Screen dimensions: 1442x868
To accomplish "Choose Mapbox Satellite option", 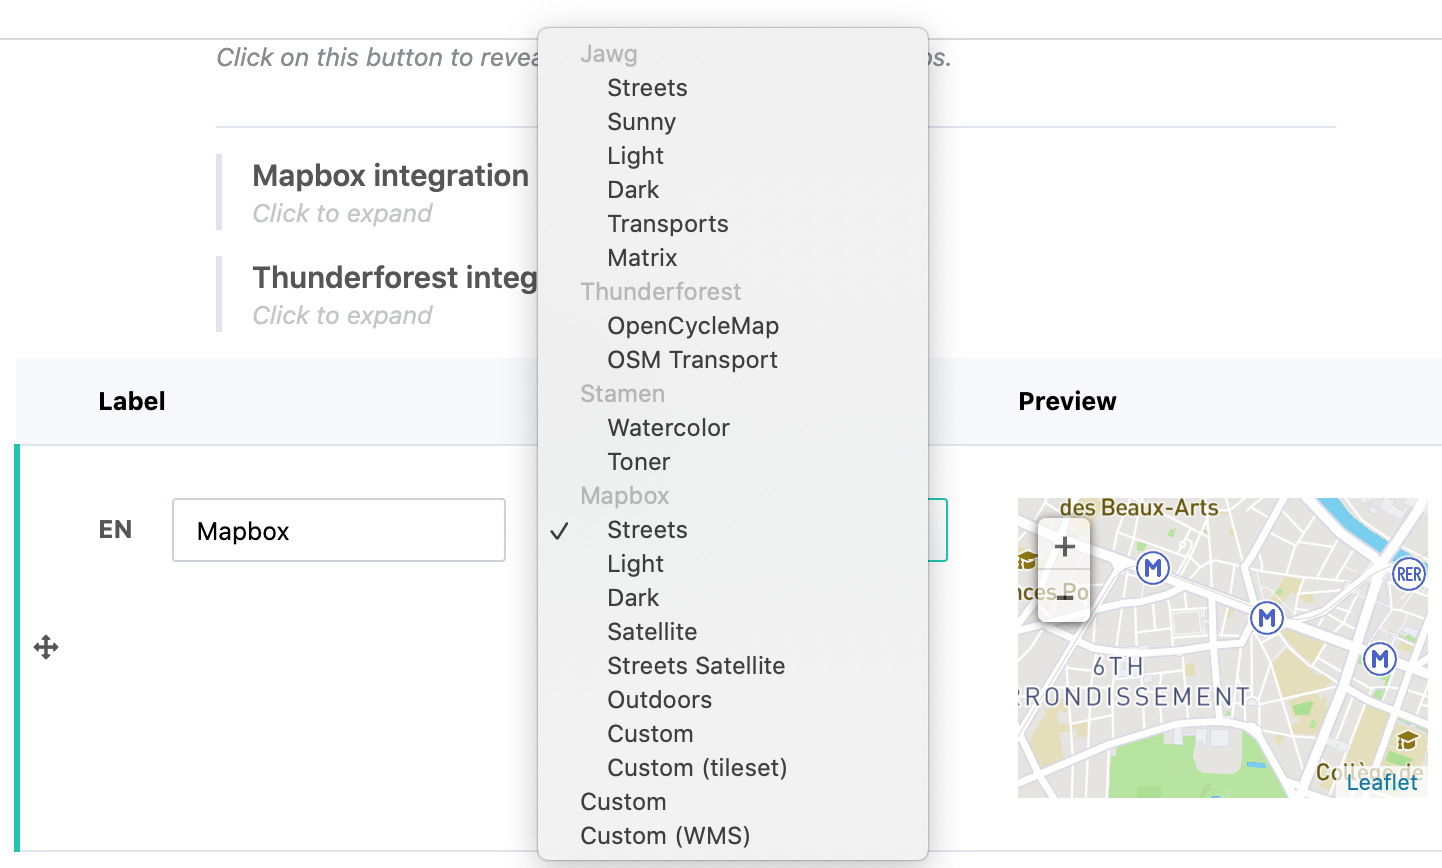I will [652, 632].
